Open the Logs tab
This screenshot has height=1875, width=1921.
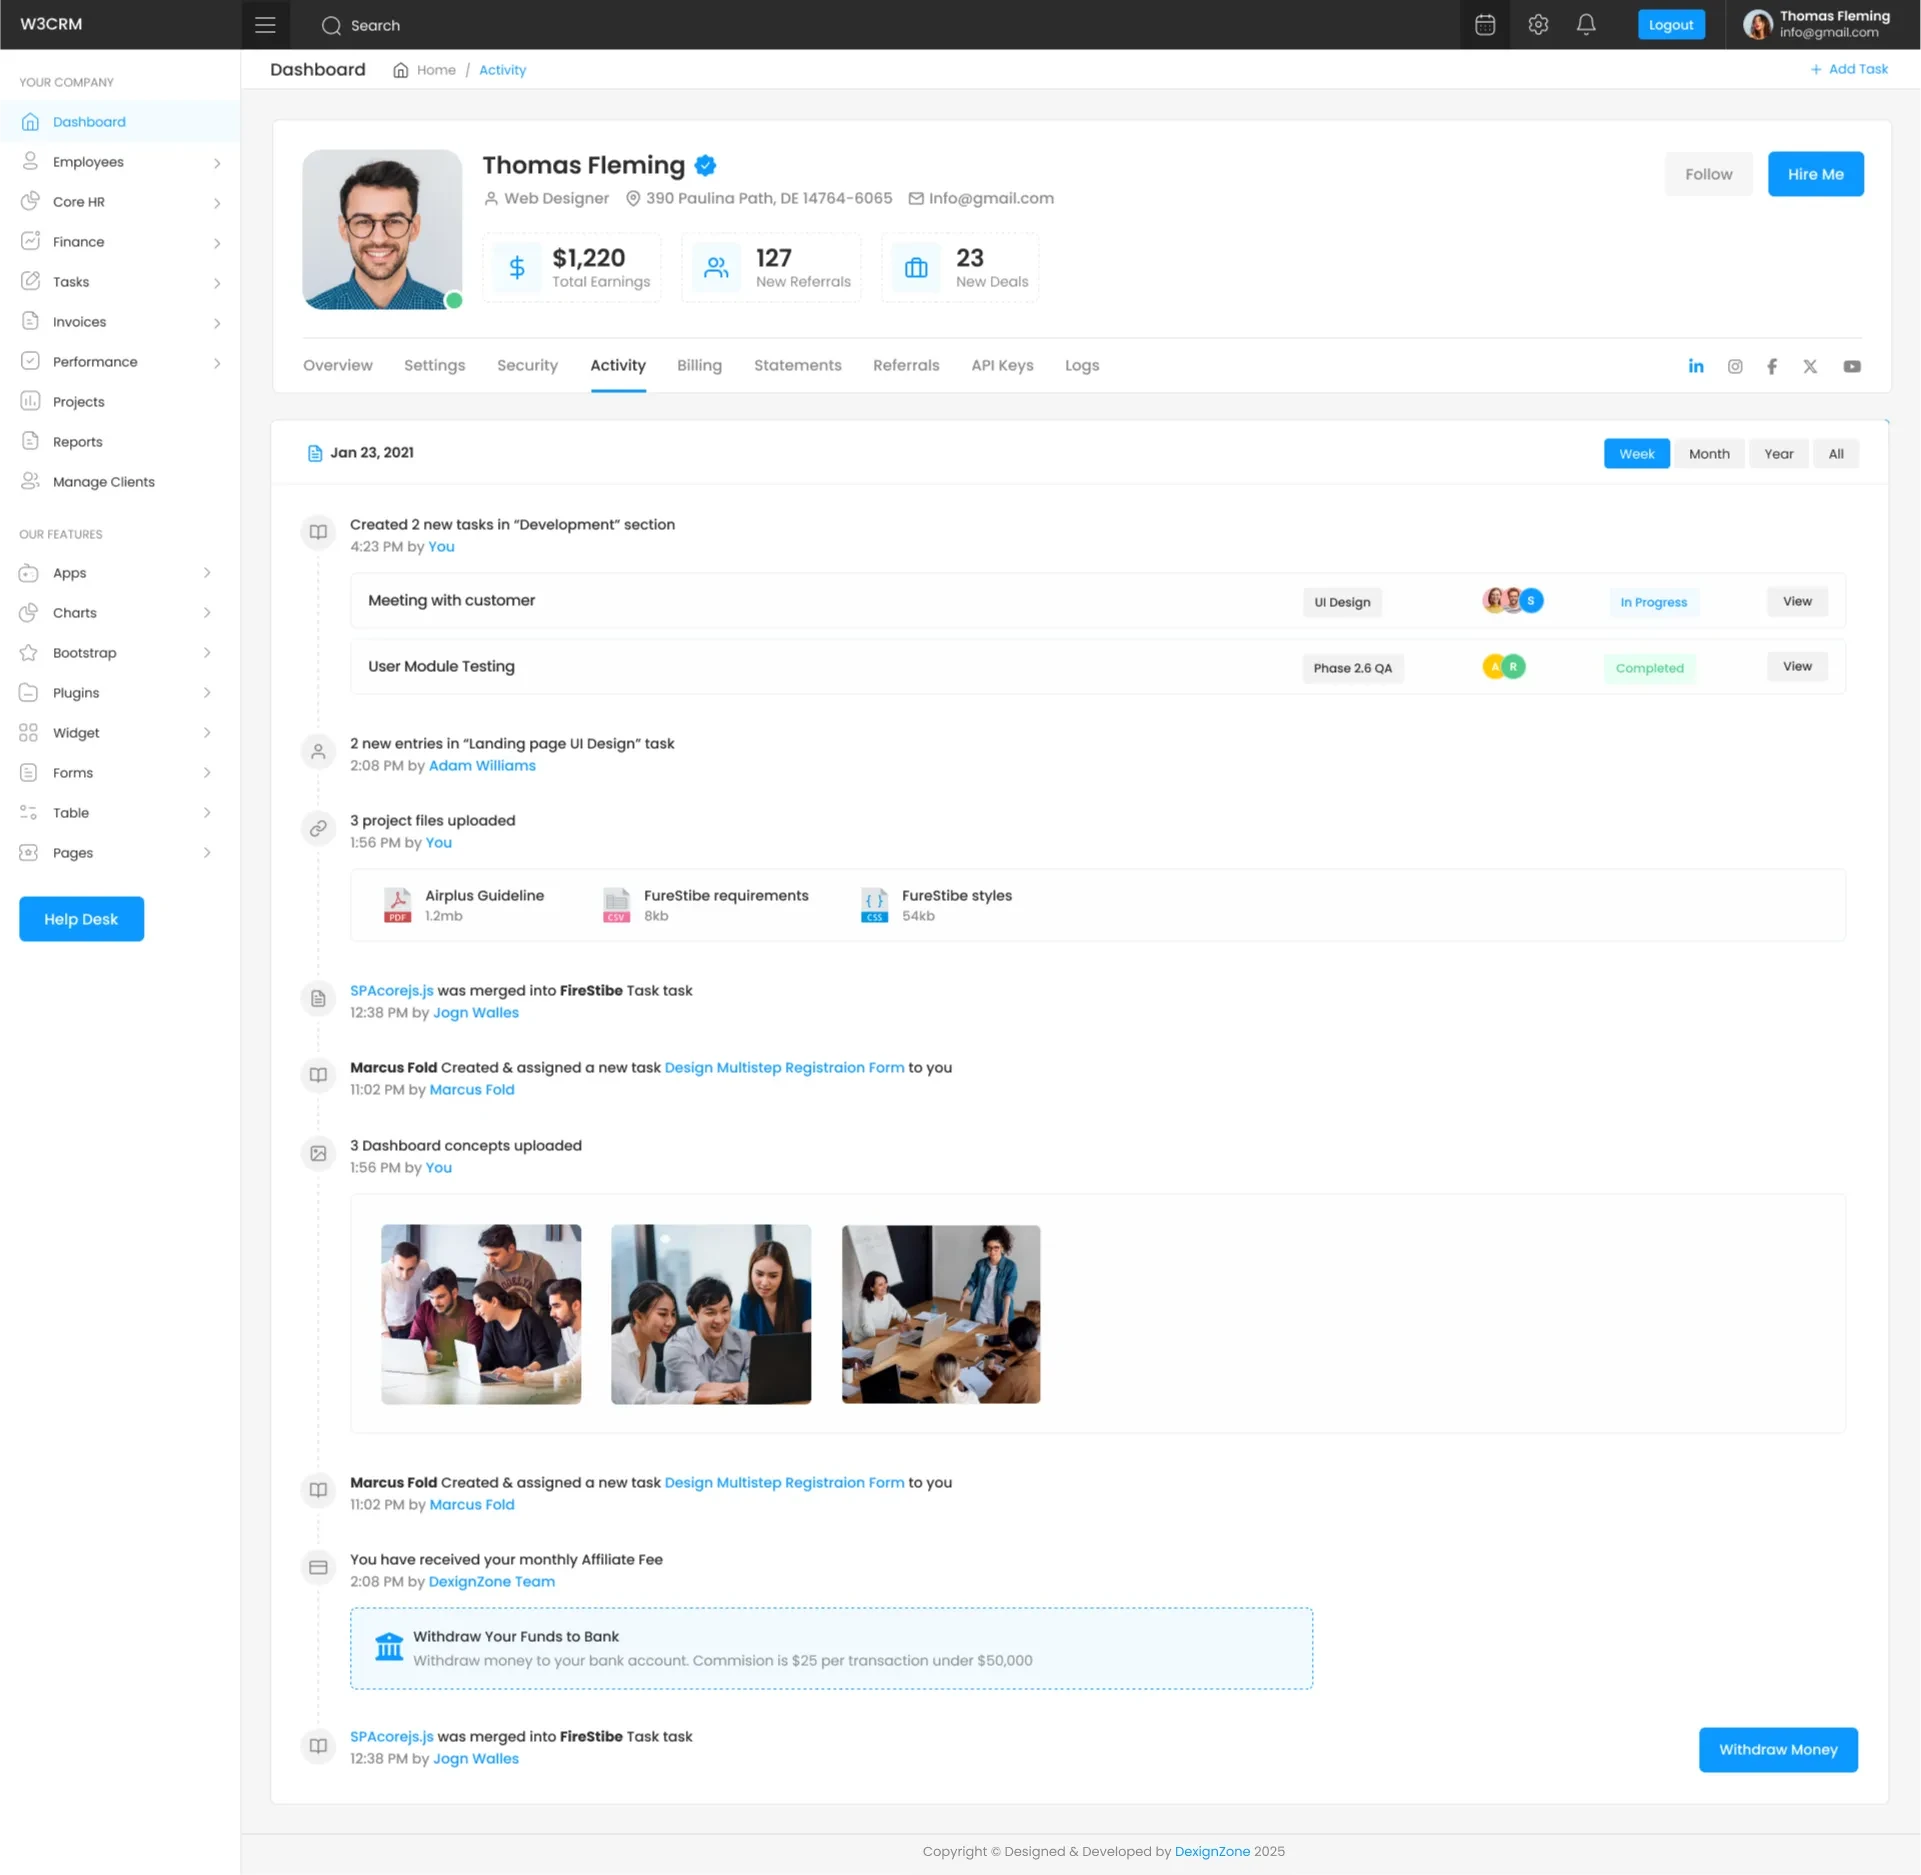pos(1081,366)
